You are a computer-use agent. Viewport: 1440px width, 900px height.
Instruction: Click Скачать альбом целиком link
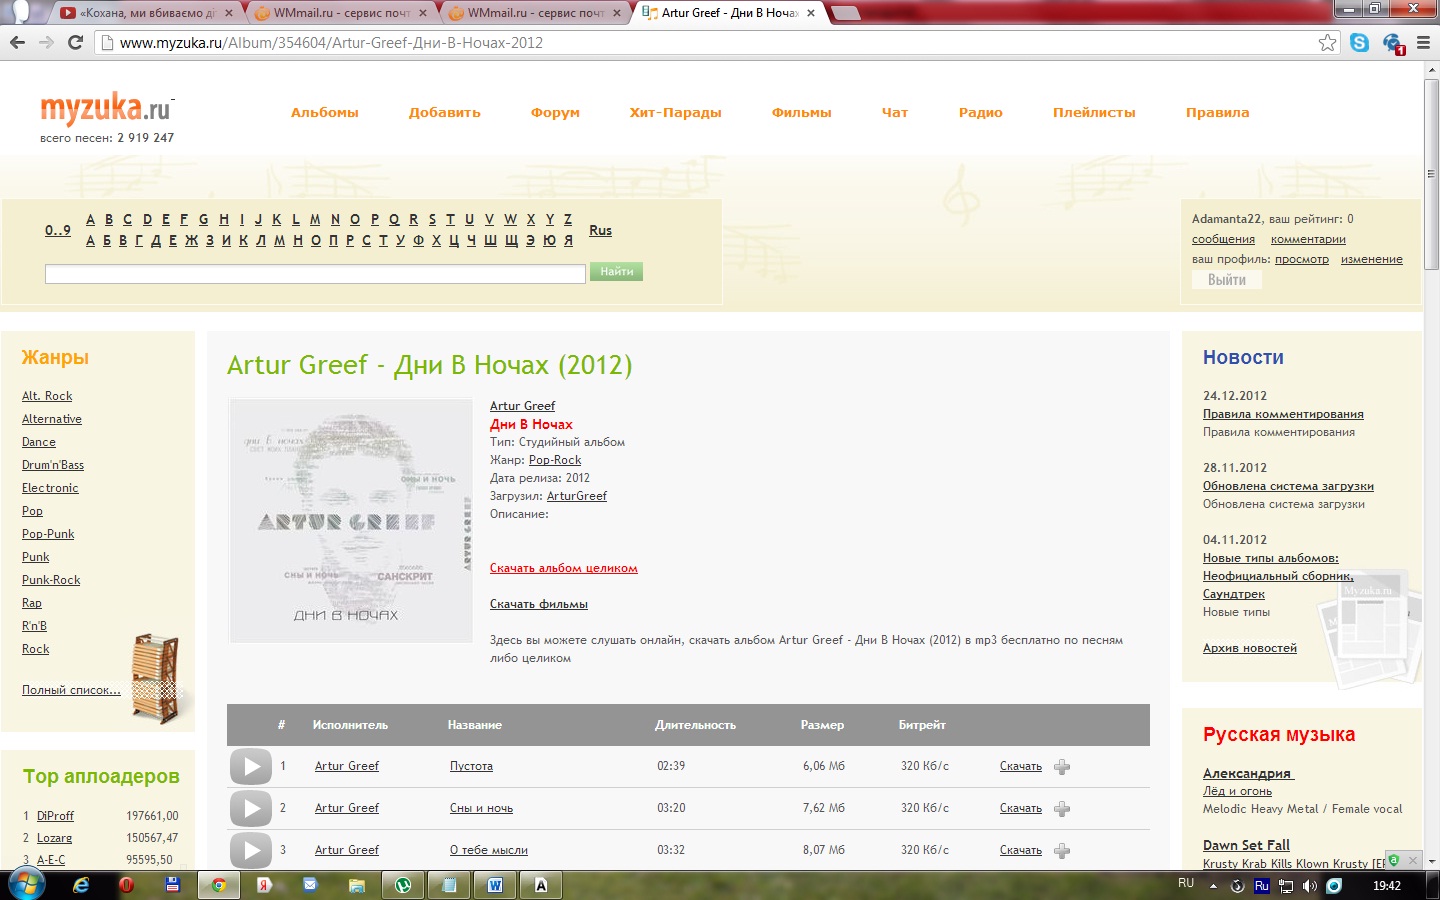[564, 568]
